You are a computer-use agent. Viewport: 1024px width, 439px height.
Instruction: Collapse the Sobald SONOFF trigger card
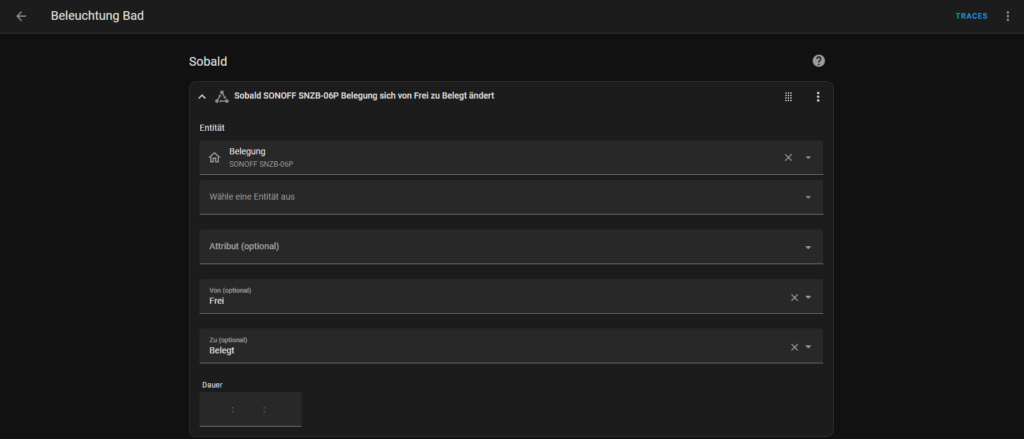tap(202, 97)
